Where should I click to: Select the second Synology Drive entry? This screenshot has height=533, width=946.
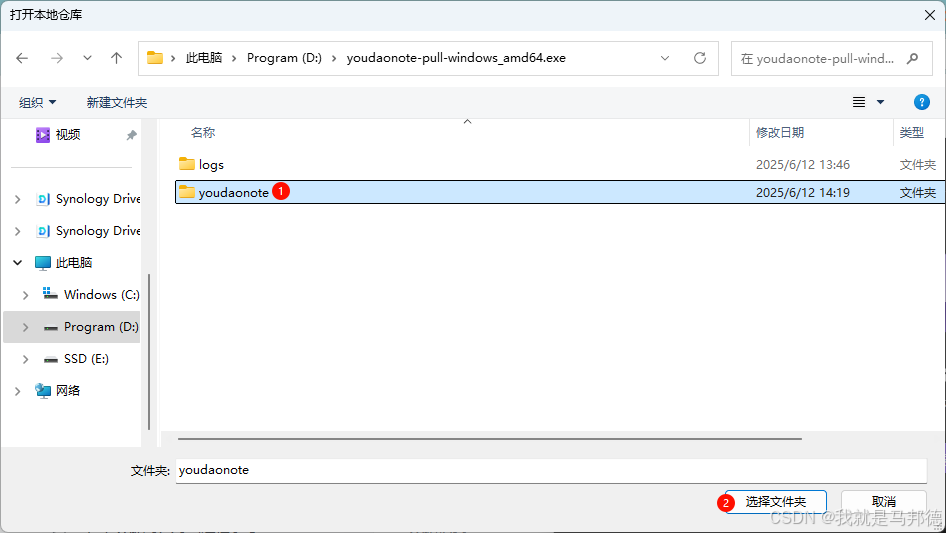click(x=88, y=231)
